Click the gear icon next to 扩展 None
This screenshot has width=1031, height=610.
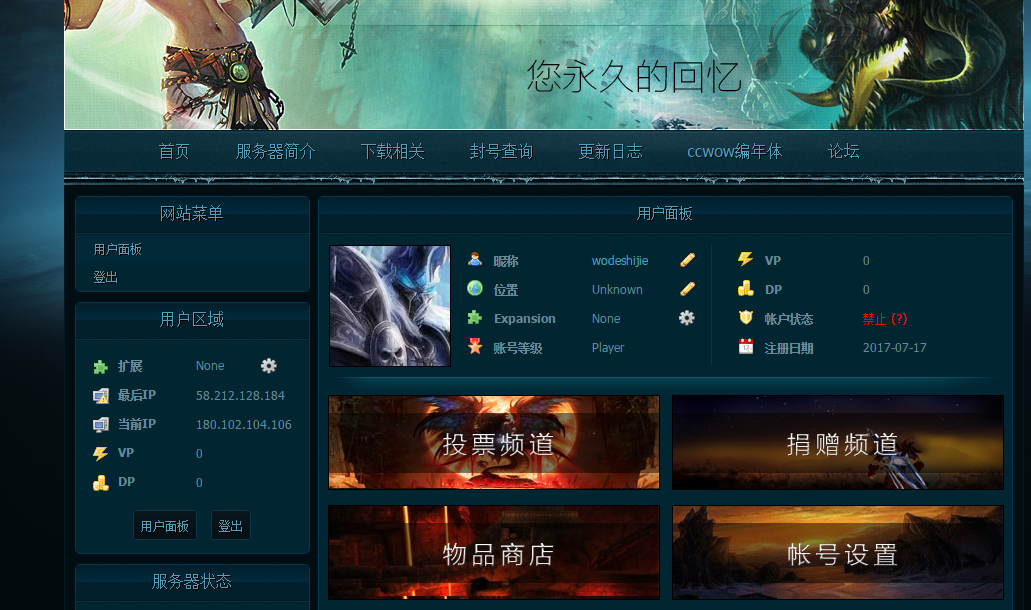pos(268,366)
